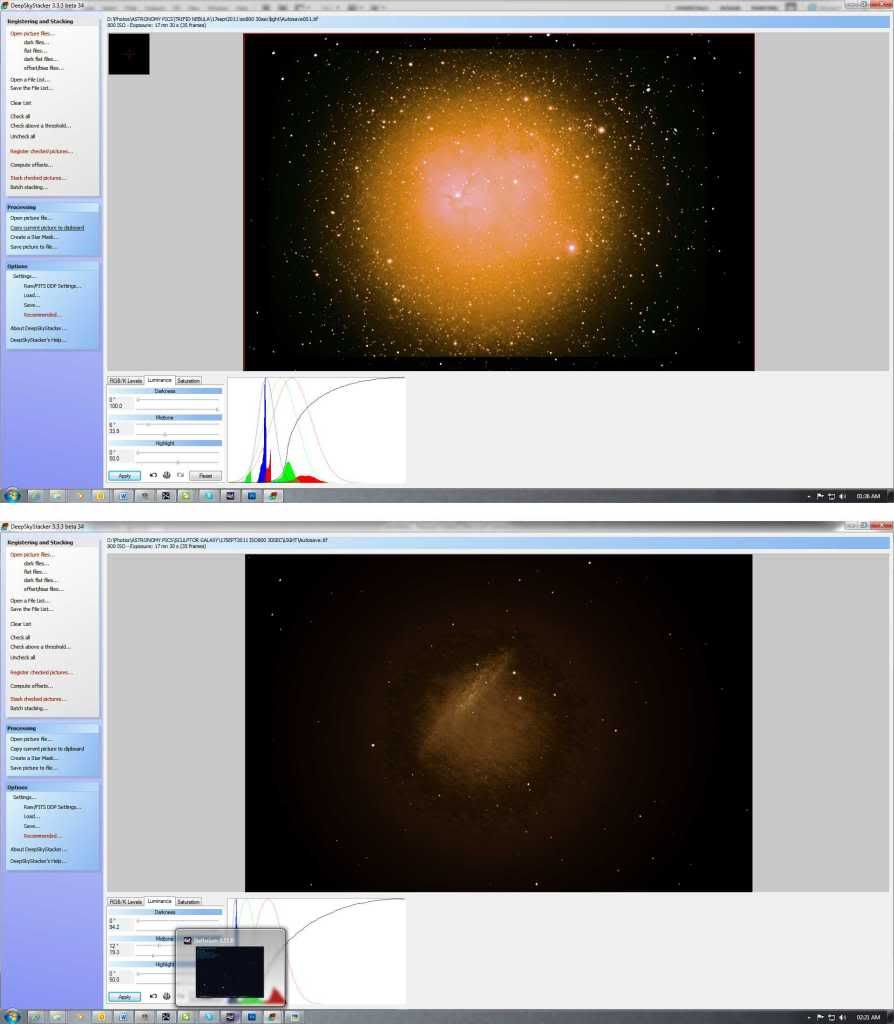
Task: Click the settings gear icon beside Apply in Trifid window
Action: (166, 476)
